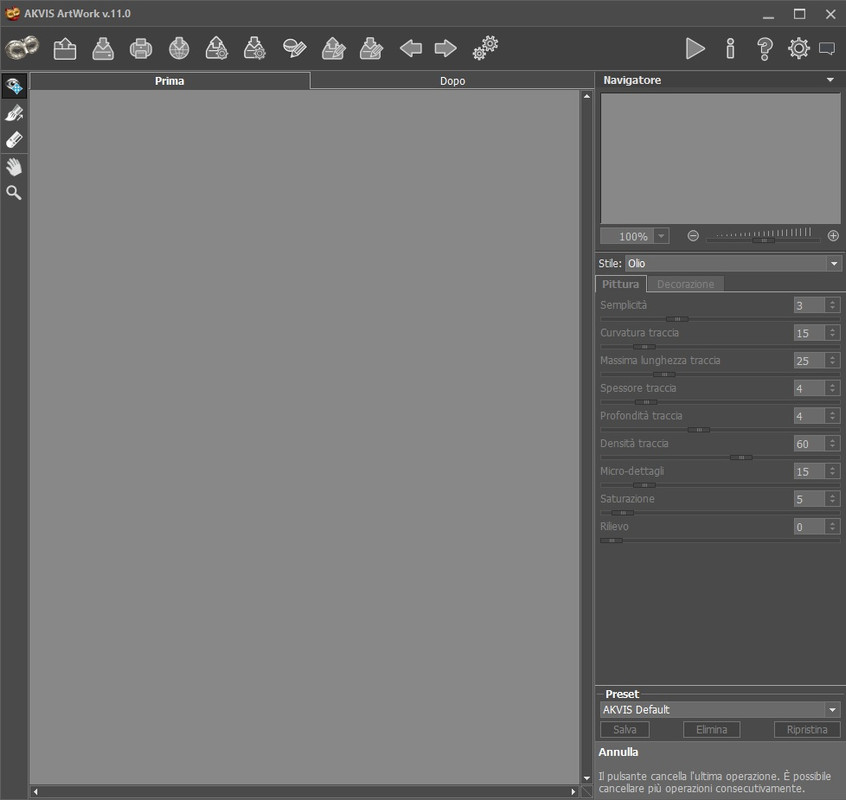This screenshot has width=846, height=800.
Task: Open the Stile Olio dropdown
Action: coord(733,263)
